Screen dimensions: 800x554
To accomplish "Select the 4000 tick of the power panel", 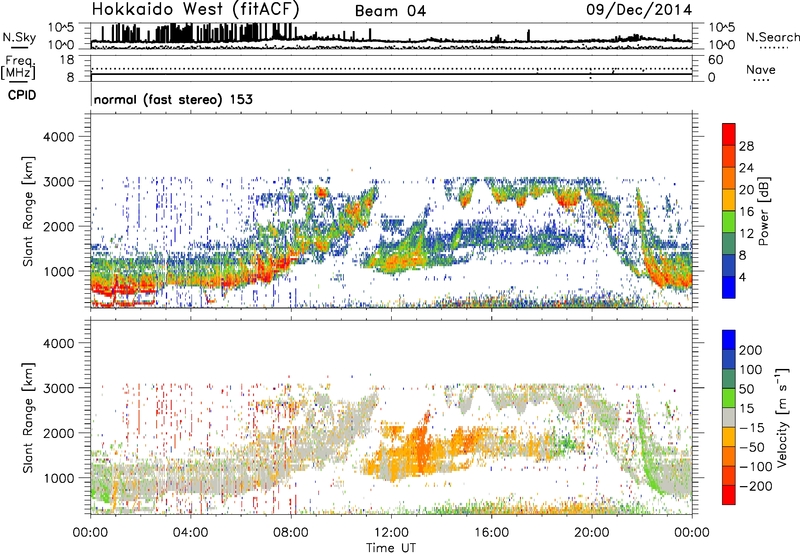I will coord(58,137).
